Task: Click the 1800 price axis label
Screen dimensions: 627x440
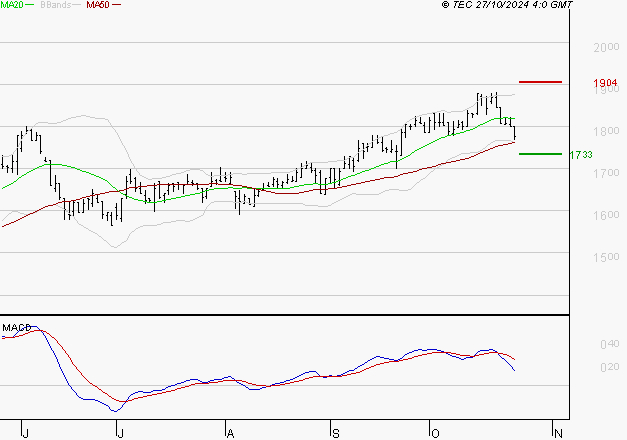Action: [606, 131]
